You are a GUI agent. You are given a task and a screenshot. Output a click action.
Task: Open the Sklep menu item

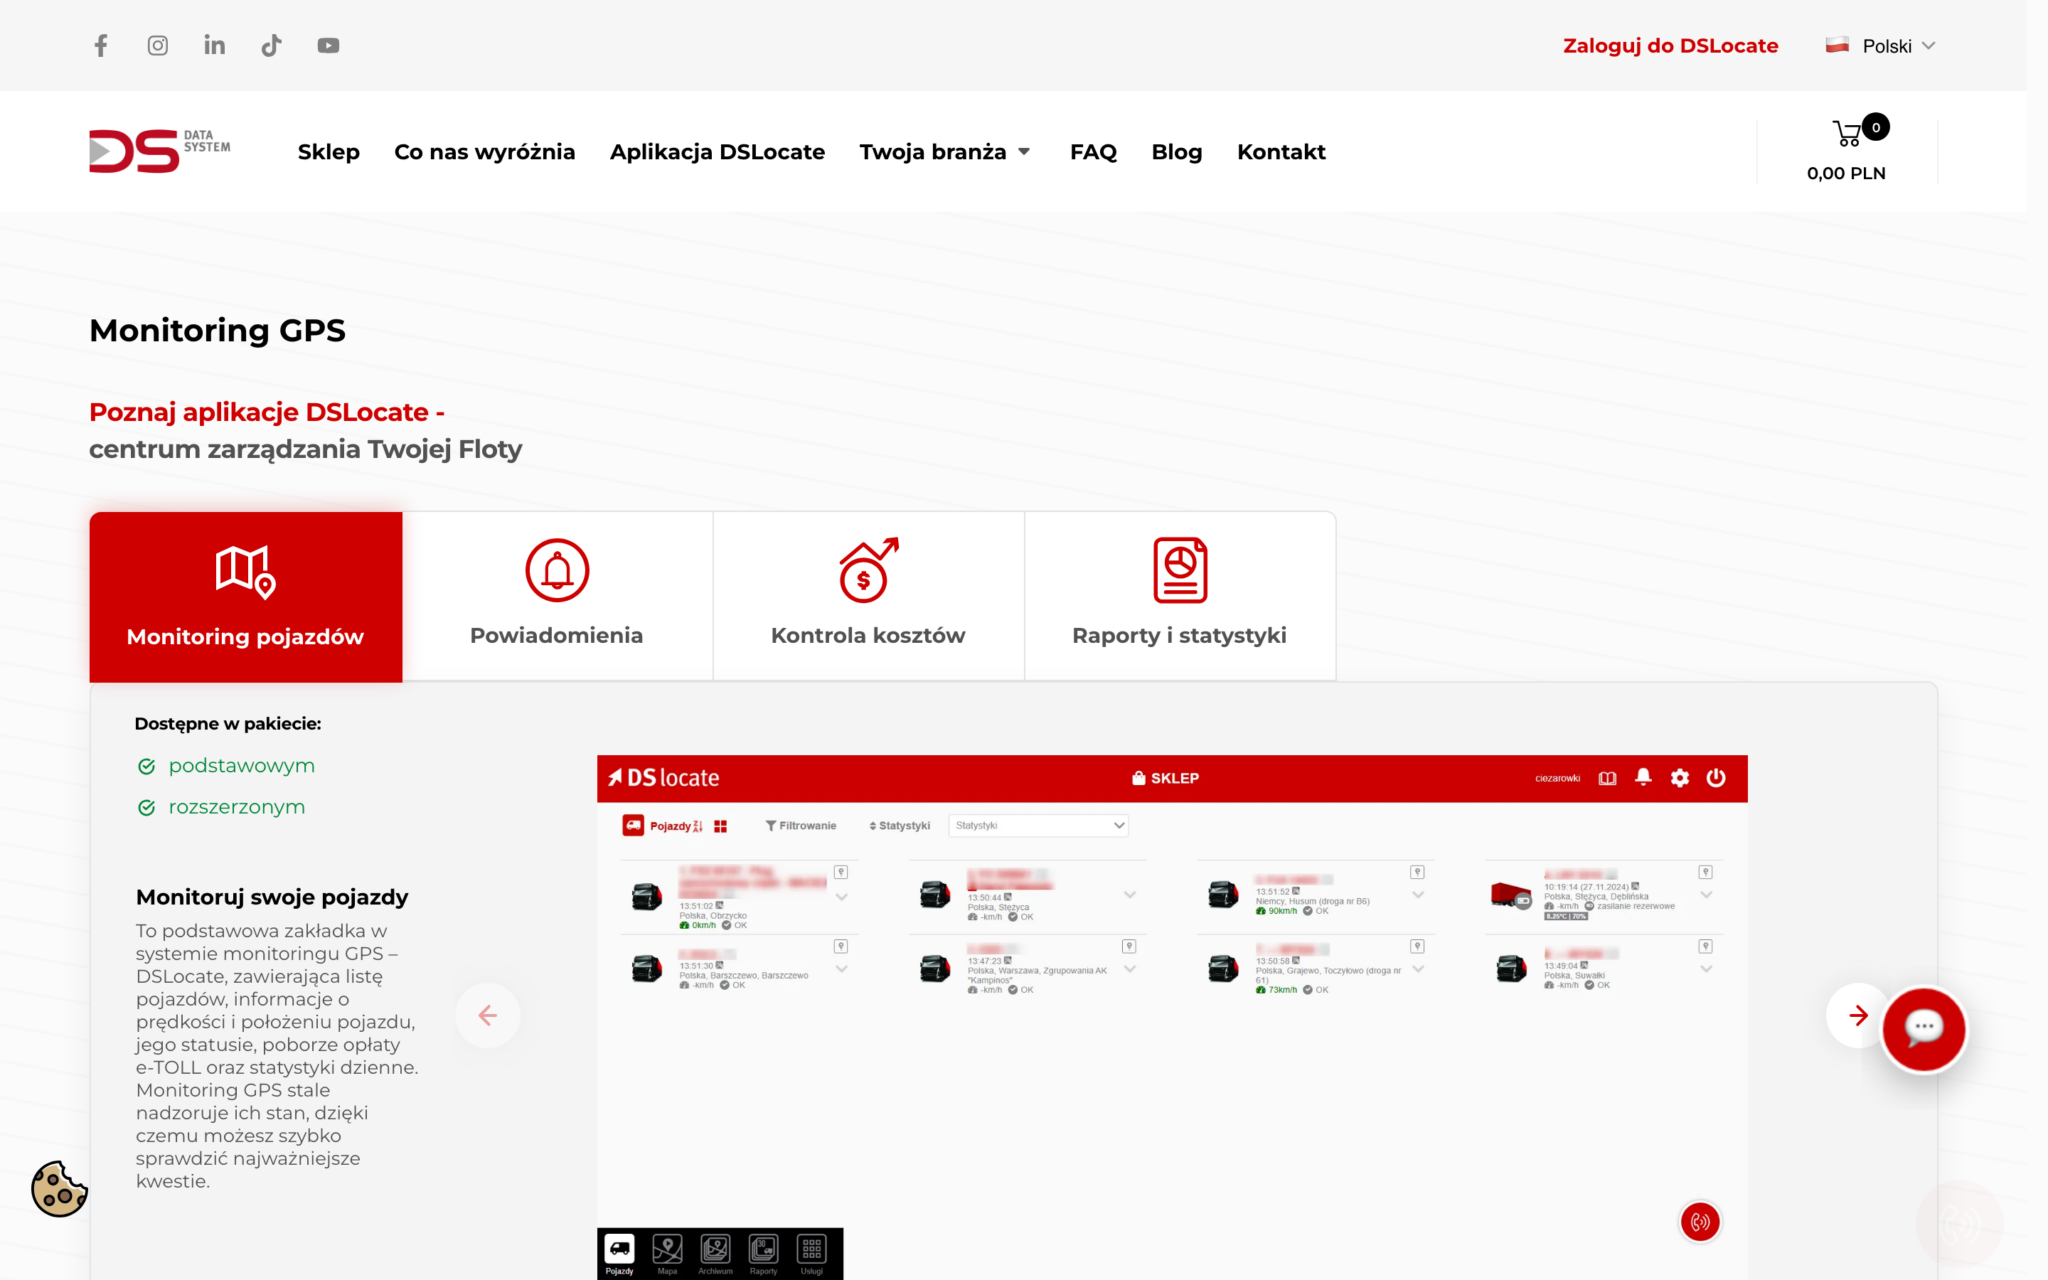click(329, 152)
